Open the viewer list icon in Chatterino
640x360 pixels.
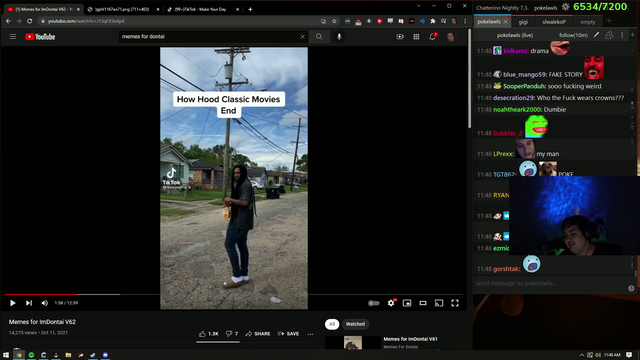(609, 35)
